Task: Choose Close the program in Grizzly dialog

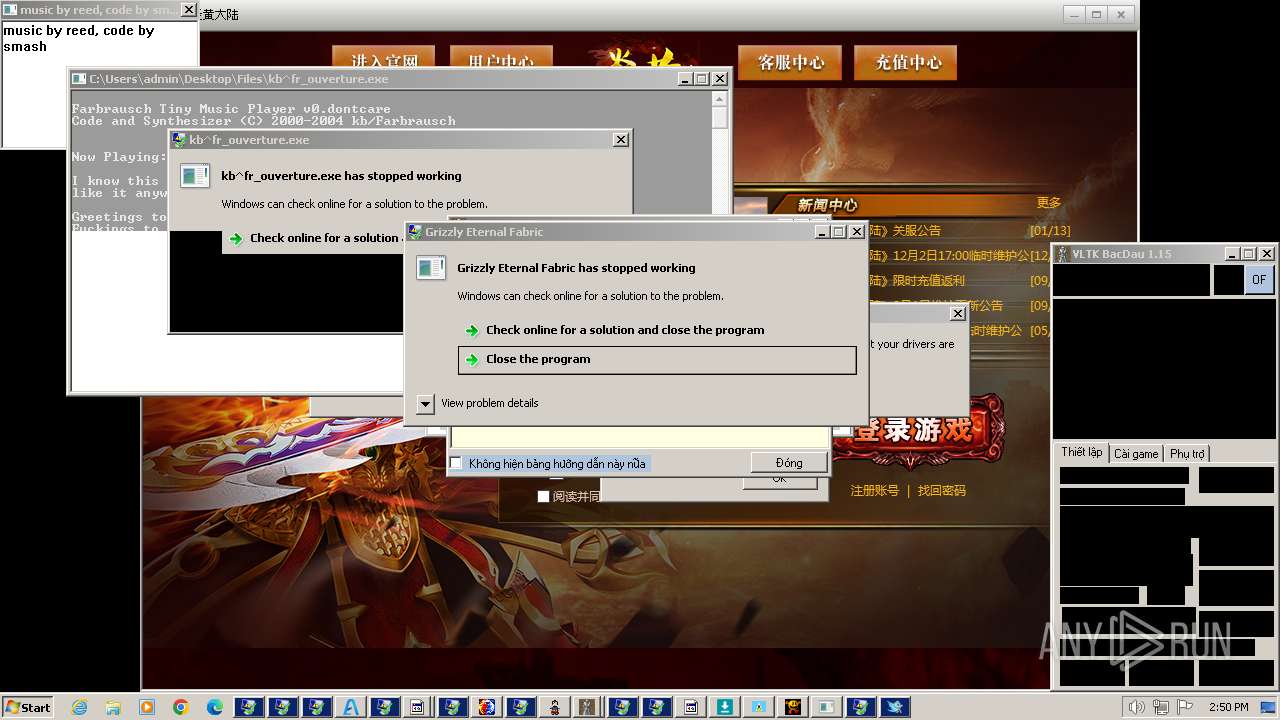Action: click(657, 360)
